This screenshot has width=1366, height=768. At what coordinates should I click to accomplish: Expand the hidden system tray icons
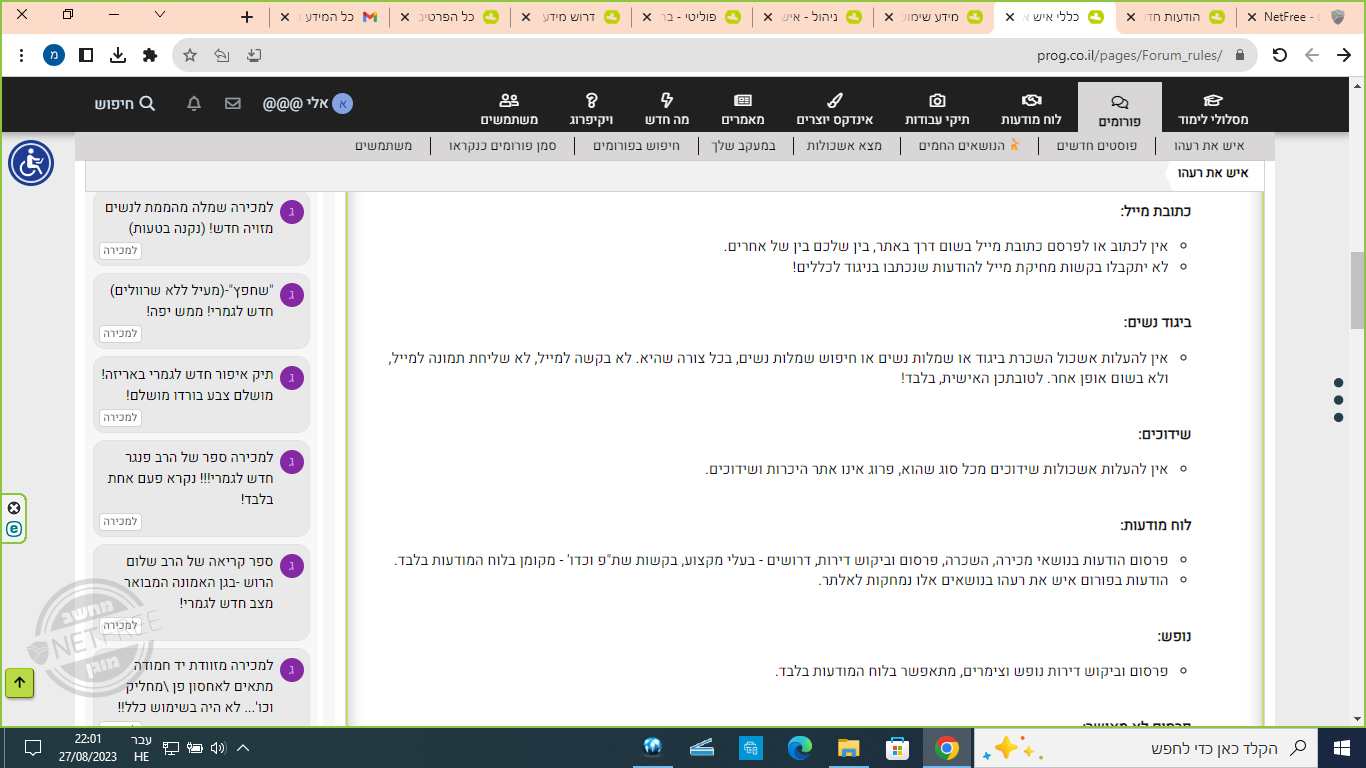tap(243, 747)
